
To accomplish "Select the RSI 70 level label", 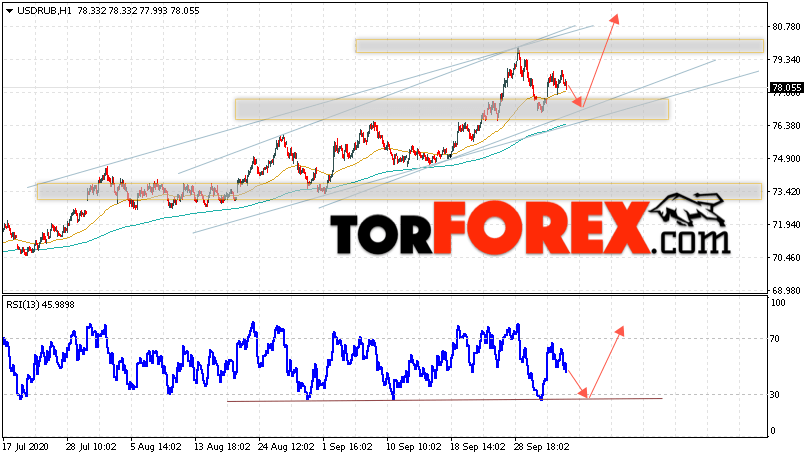I will pos(776,339).
